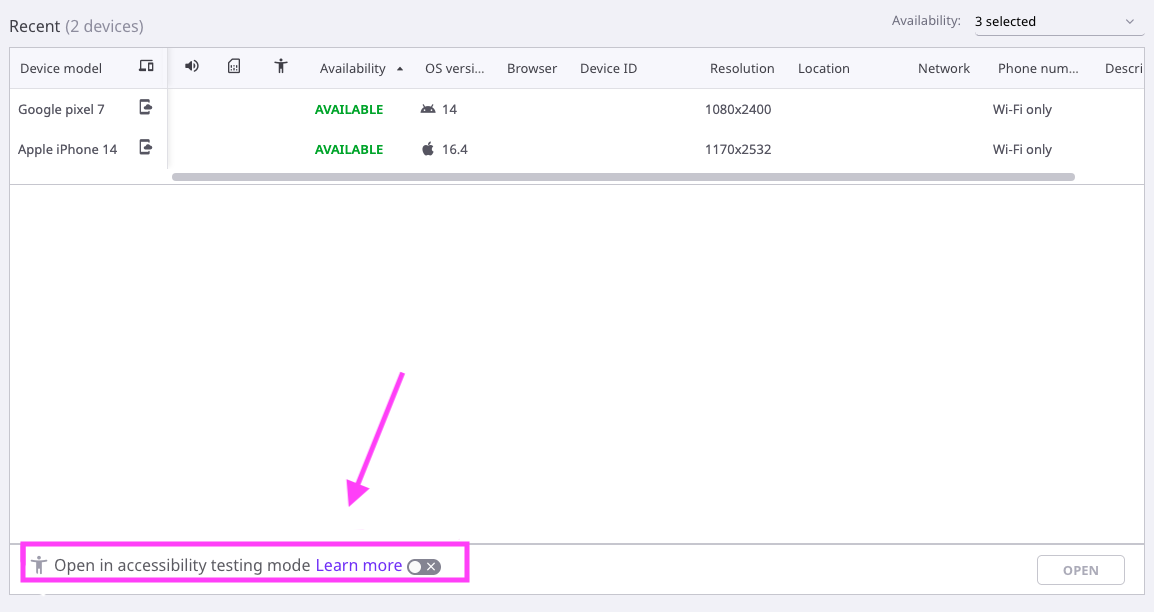Click the devices icon beside Device model header
Screen dimensions: 1154x612
point(146,67)
